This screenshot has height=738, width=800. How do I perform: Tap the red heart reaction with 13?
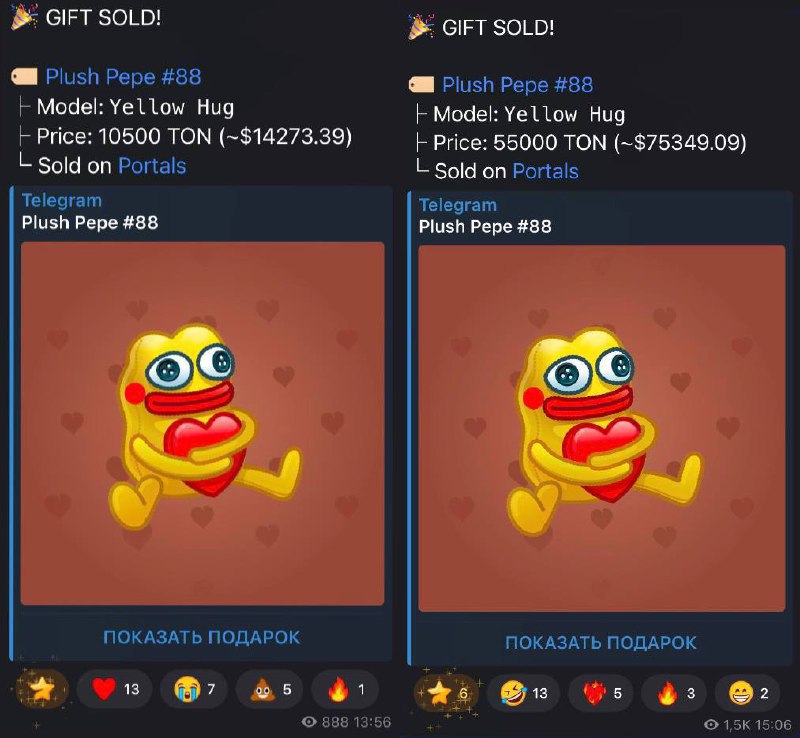point(115,690)
